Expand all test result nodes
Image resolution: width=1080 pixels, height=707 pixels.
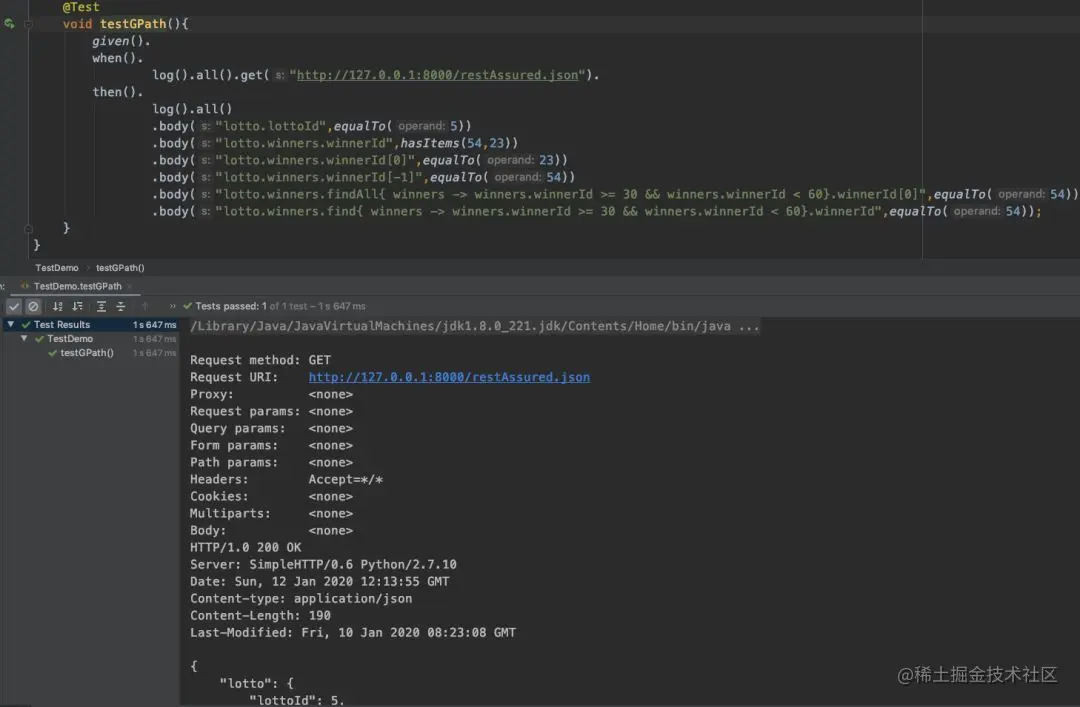tap(101, 306)
